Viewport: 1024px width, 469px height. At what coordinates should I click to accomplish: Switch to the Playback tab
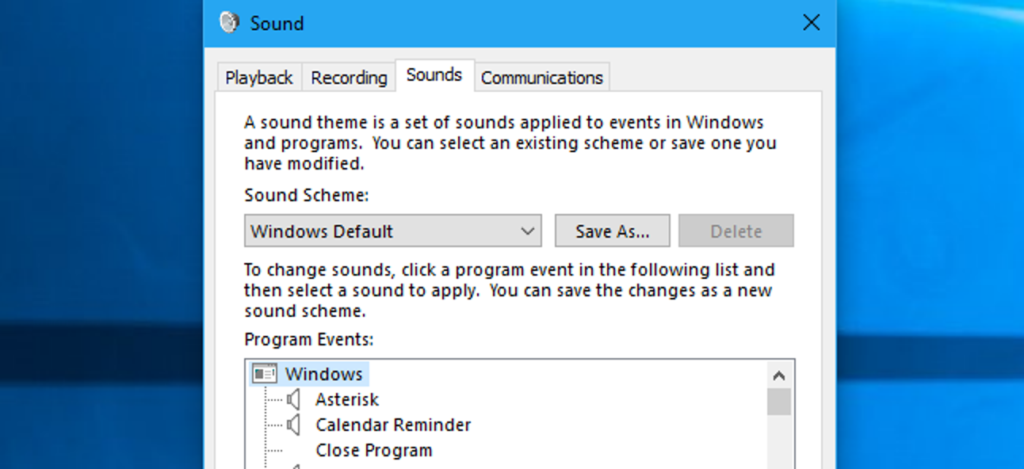tap(259, 77)
